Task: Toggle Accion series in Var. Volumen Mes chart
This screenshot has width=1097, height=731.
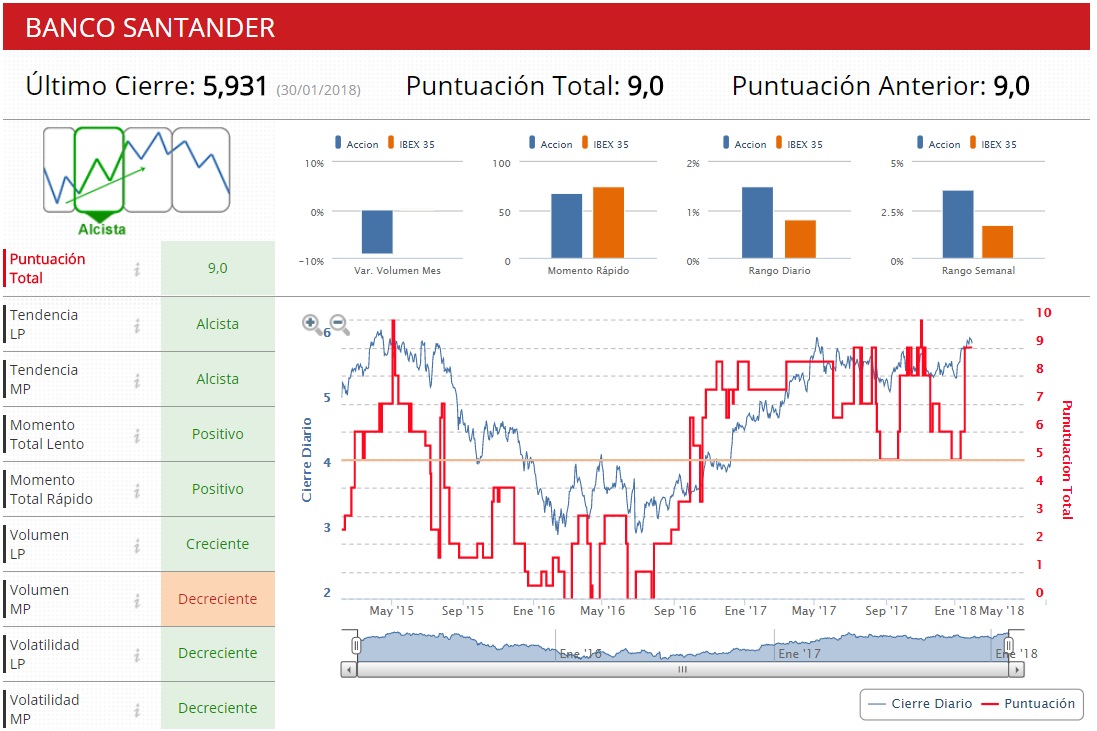Action: (356, 143)
